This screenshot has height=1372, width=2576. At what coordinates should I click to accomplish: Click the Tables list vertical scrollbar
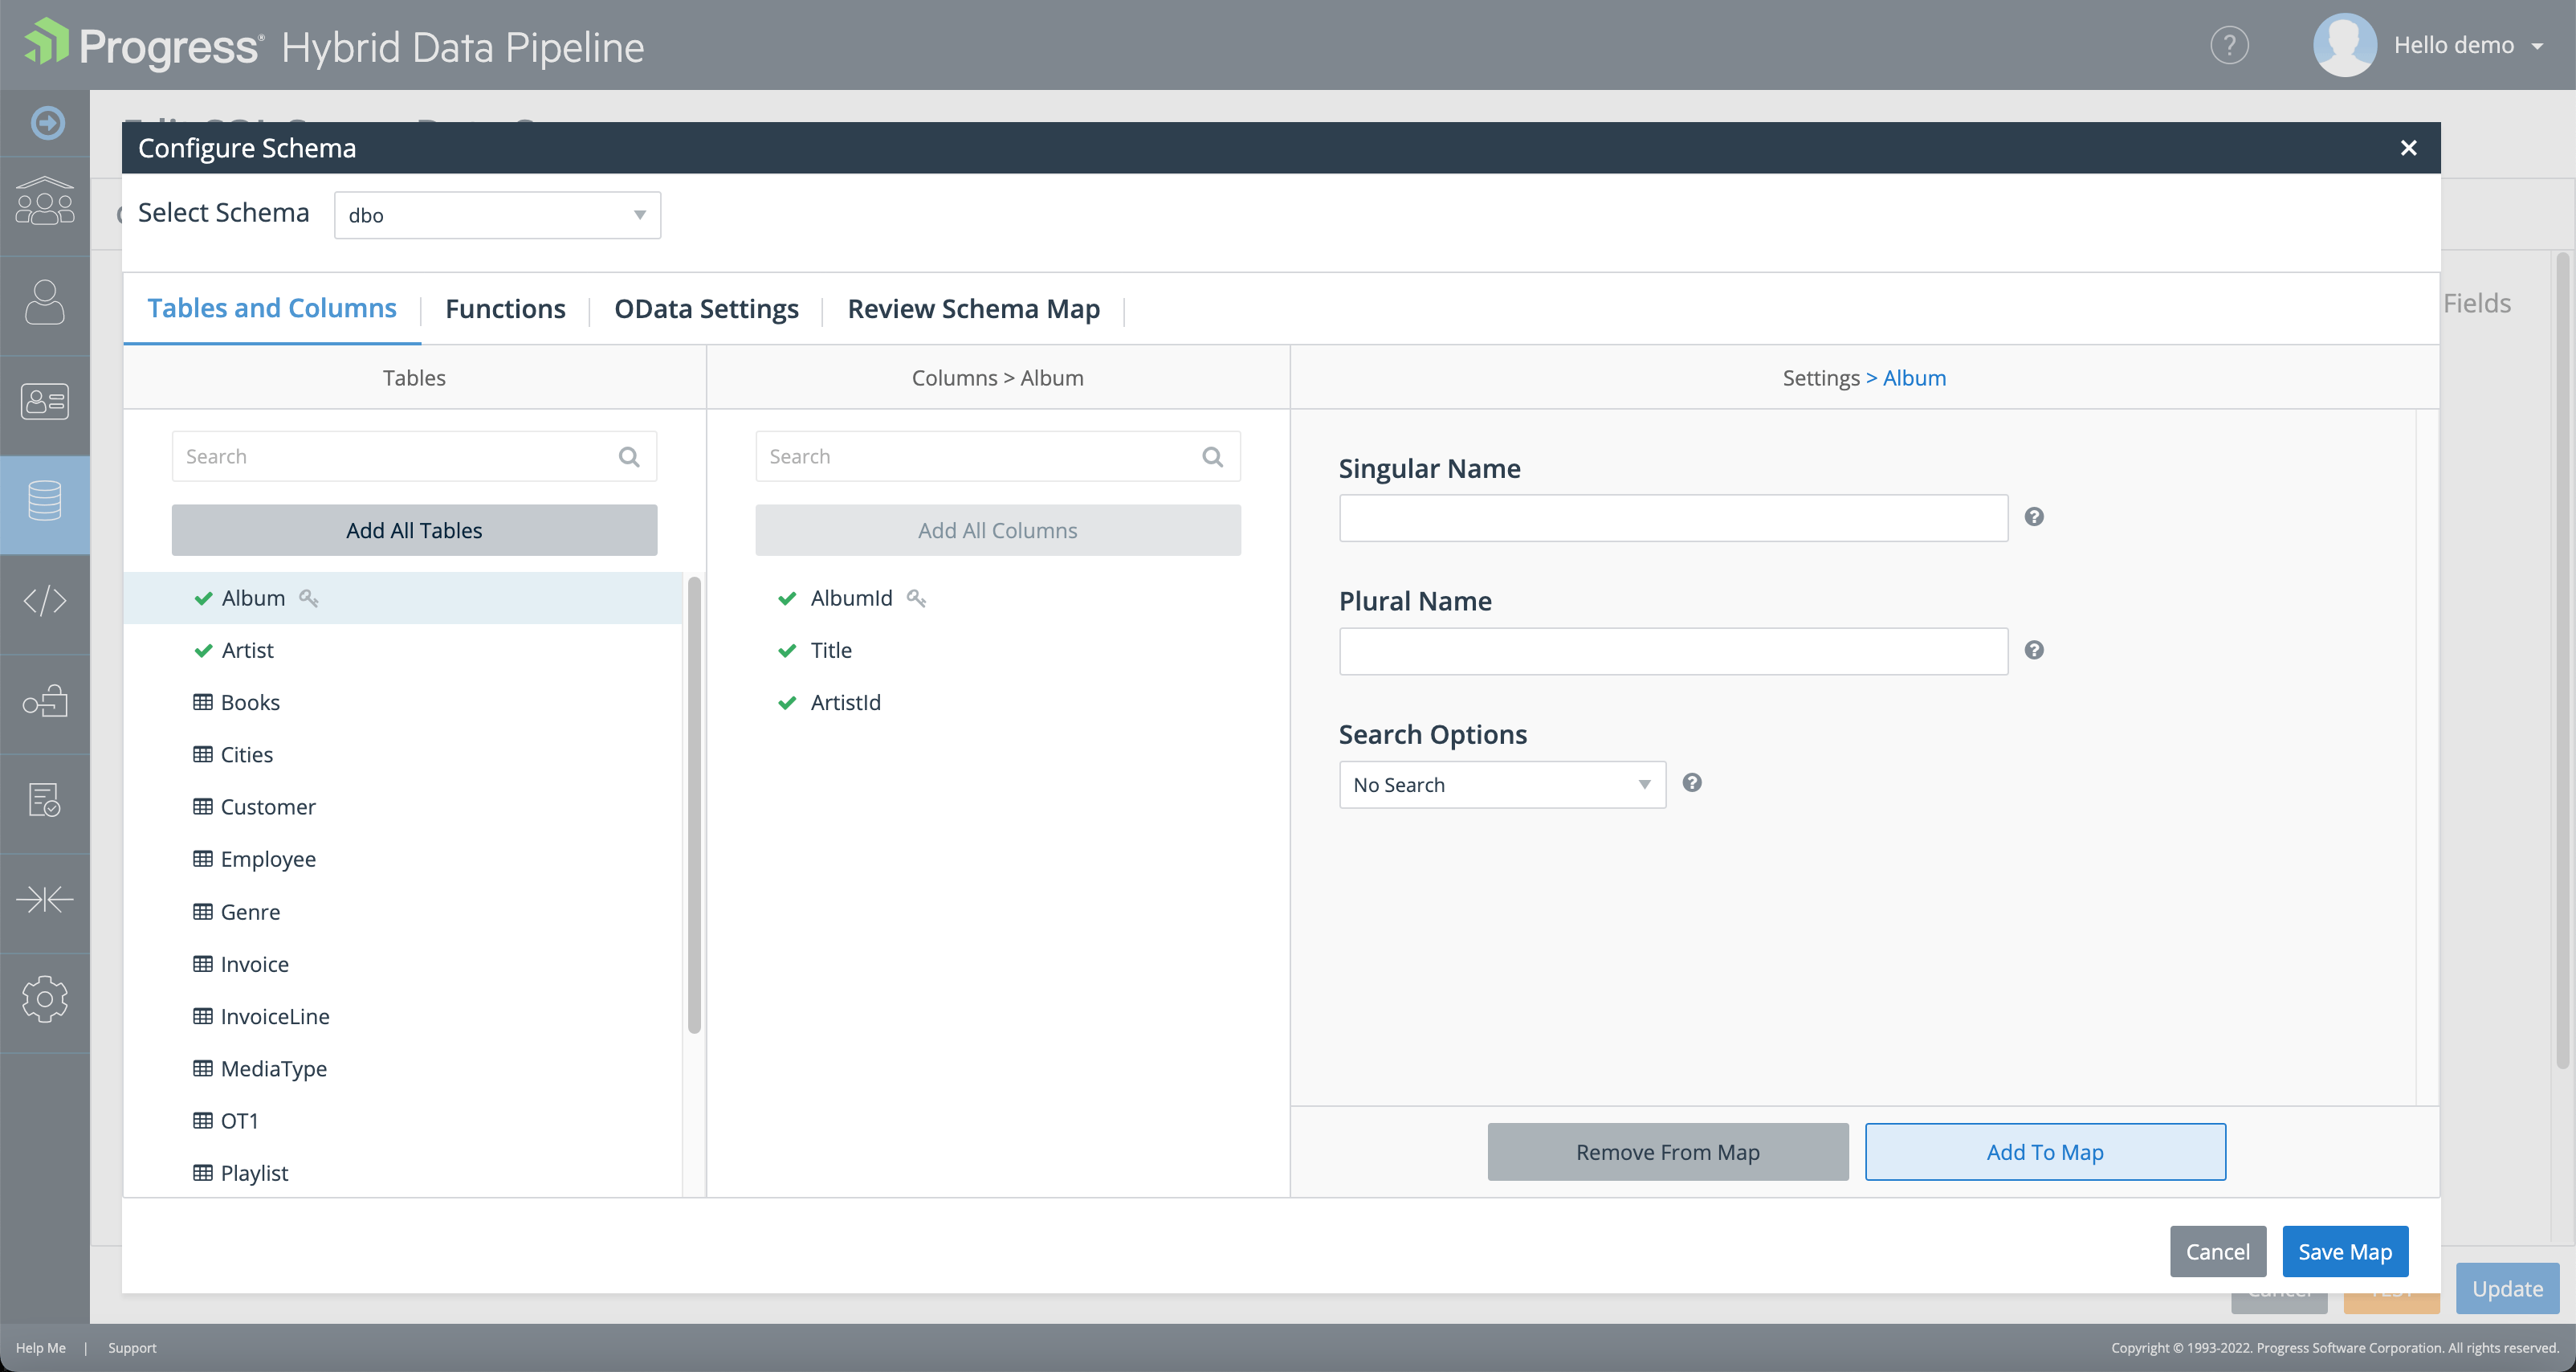pyautogui.click(x=694, y=805)
